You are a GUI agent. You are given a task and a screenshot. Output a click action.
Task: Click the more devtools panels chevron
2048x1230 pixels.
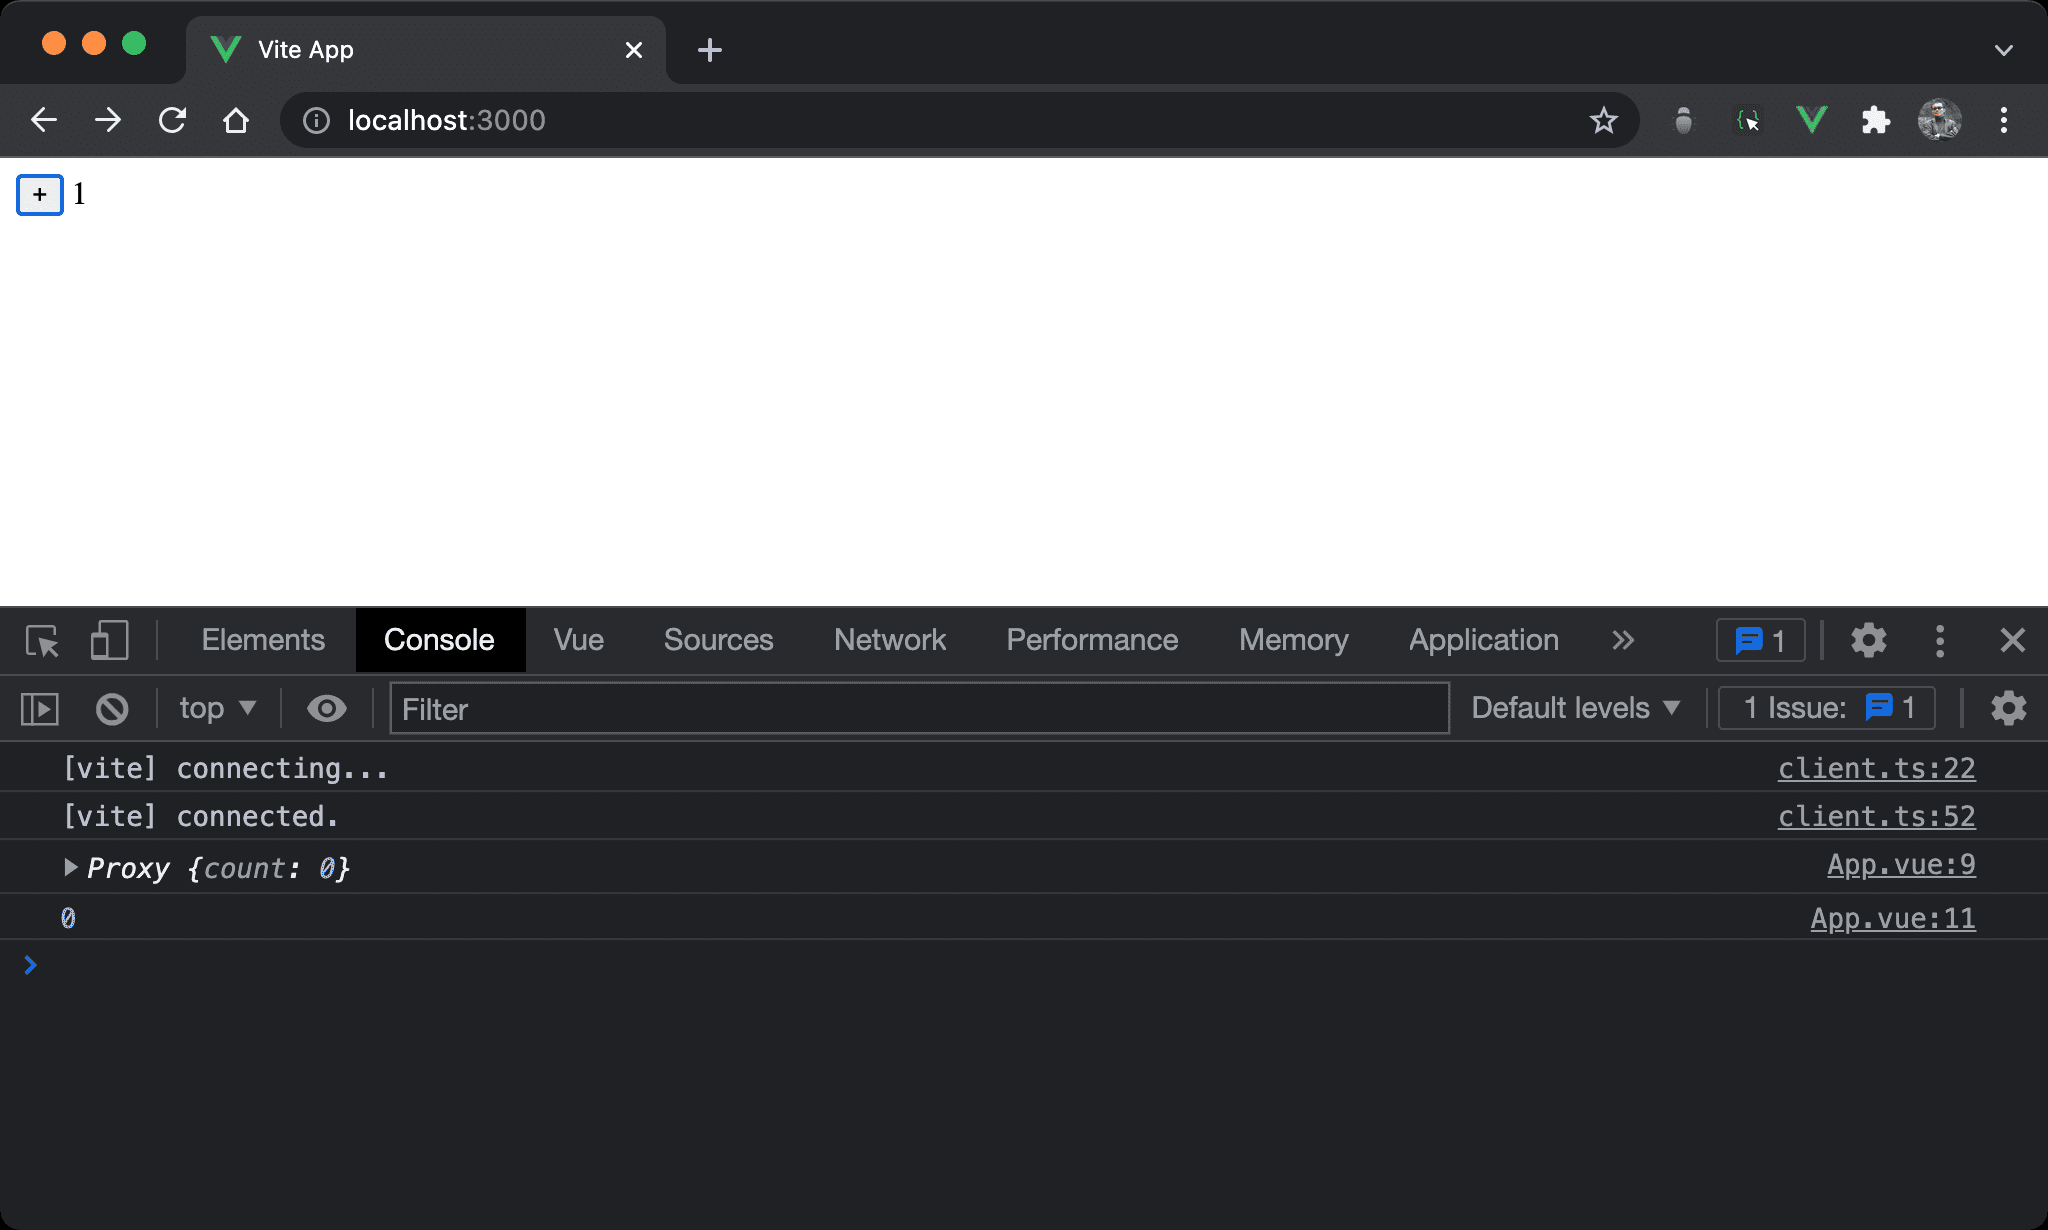tap(1621, 639)
